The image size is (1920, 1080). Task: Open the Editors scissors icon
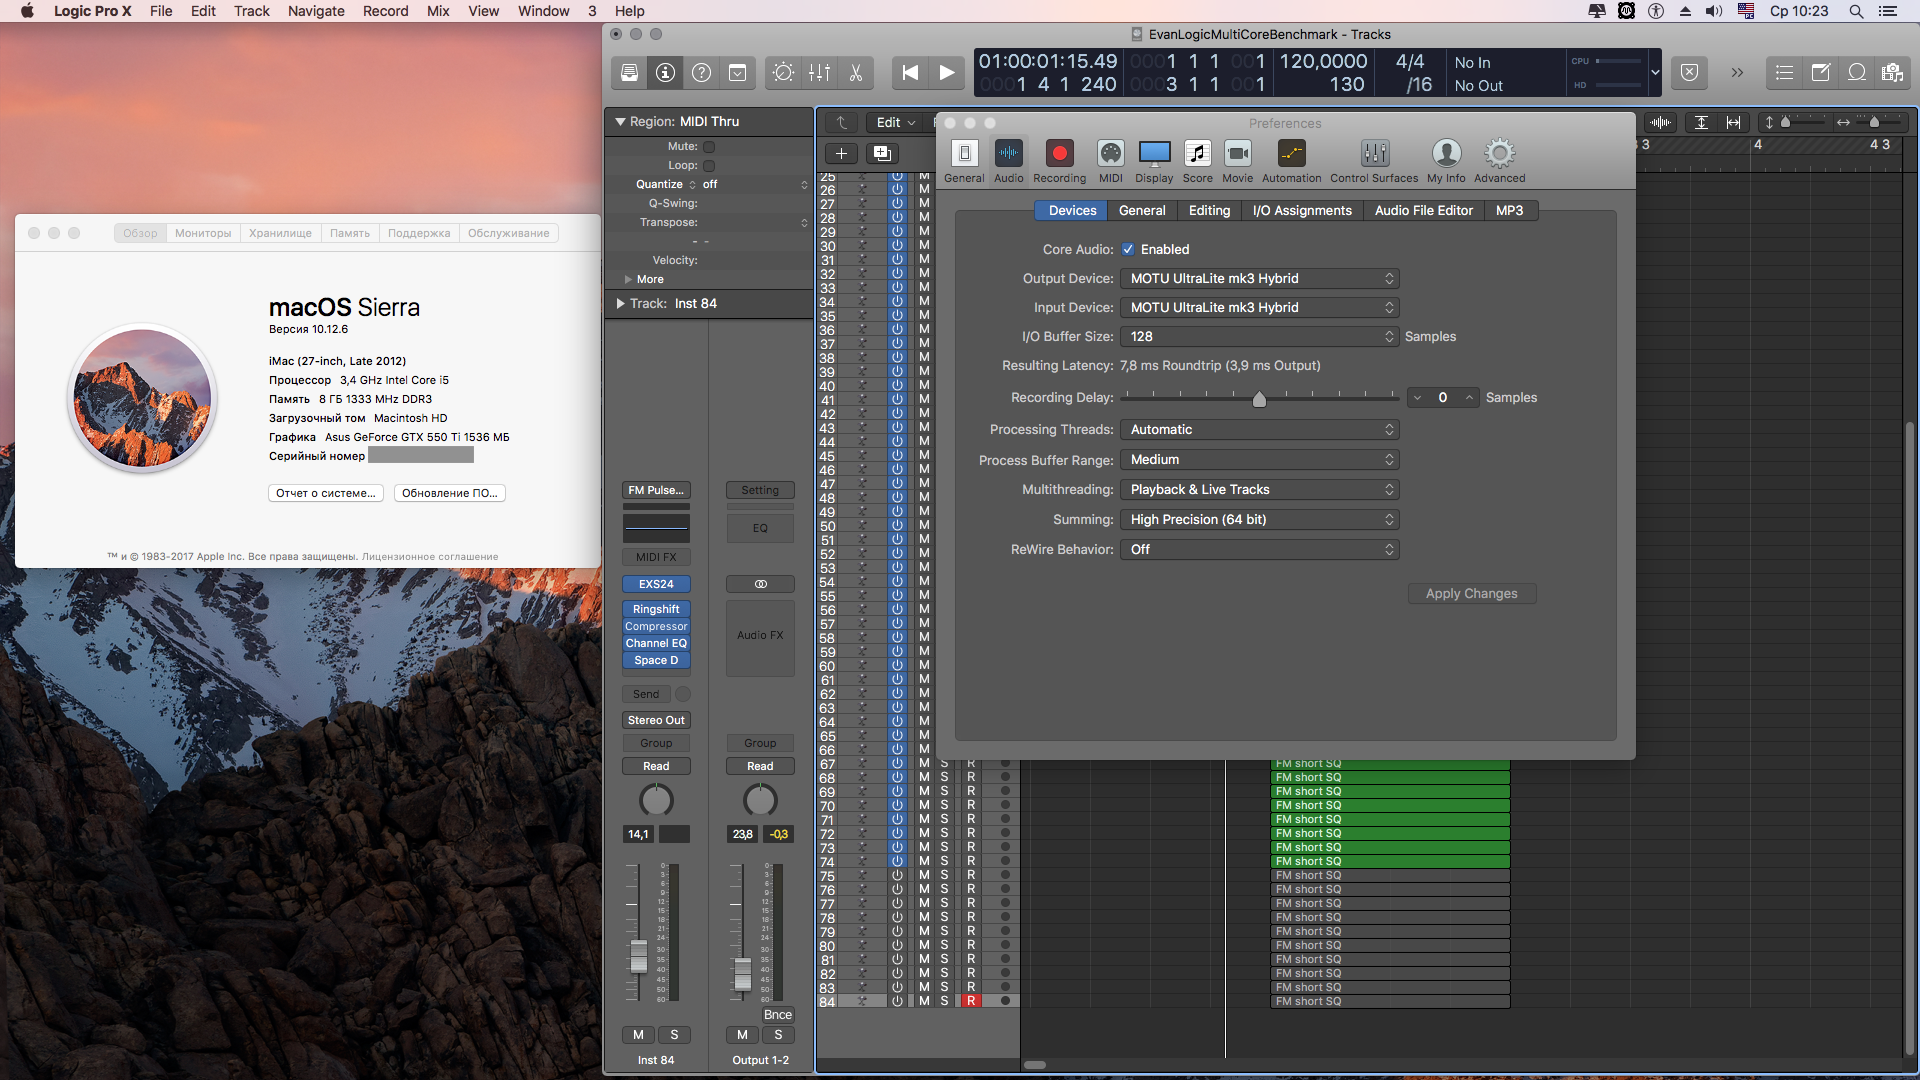[856, 73]
